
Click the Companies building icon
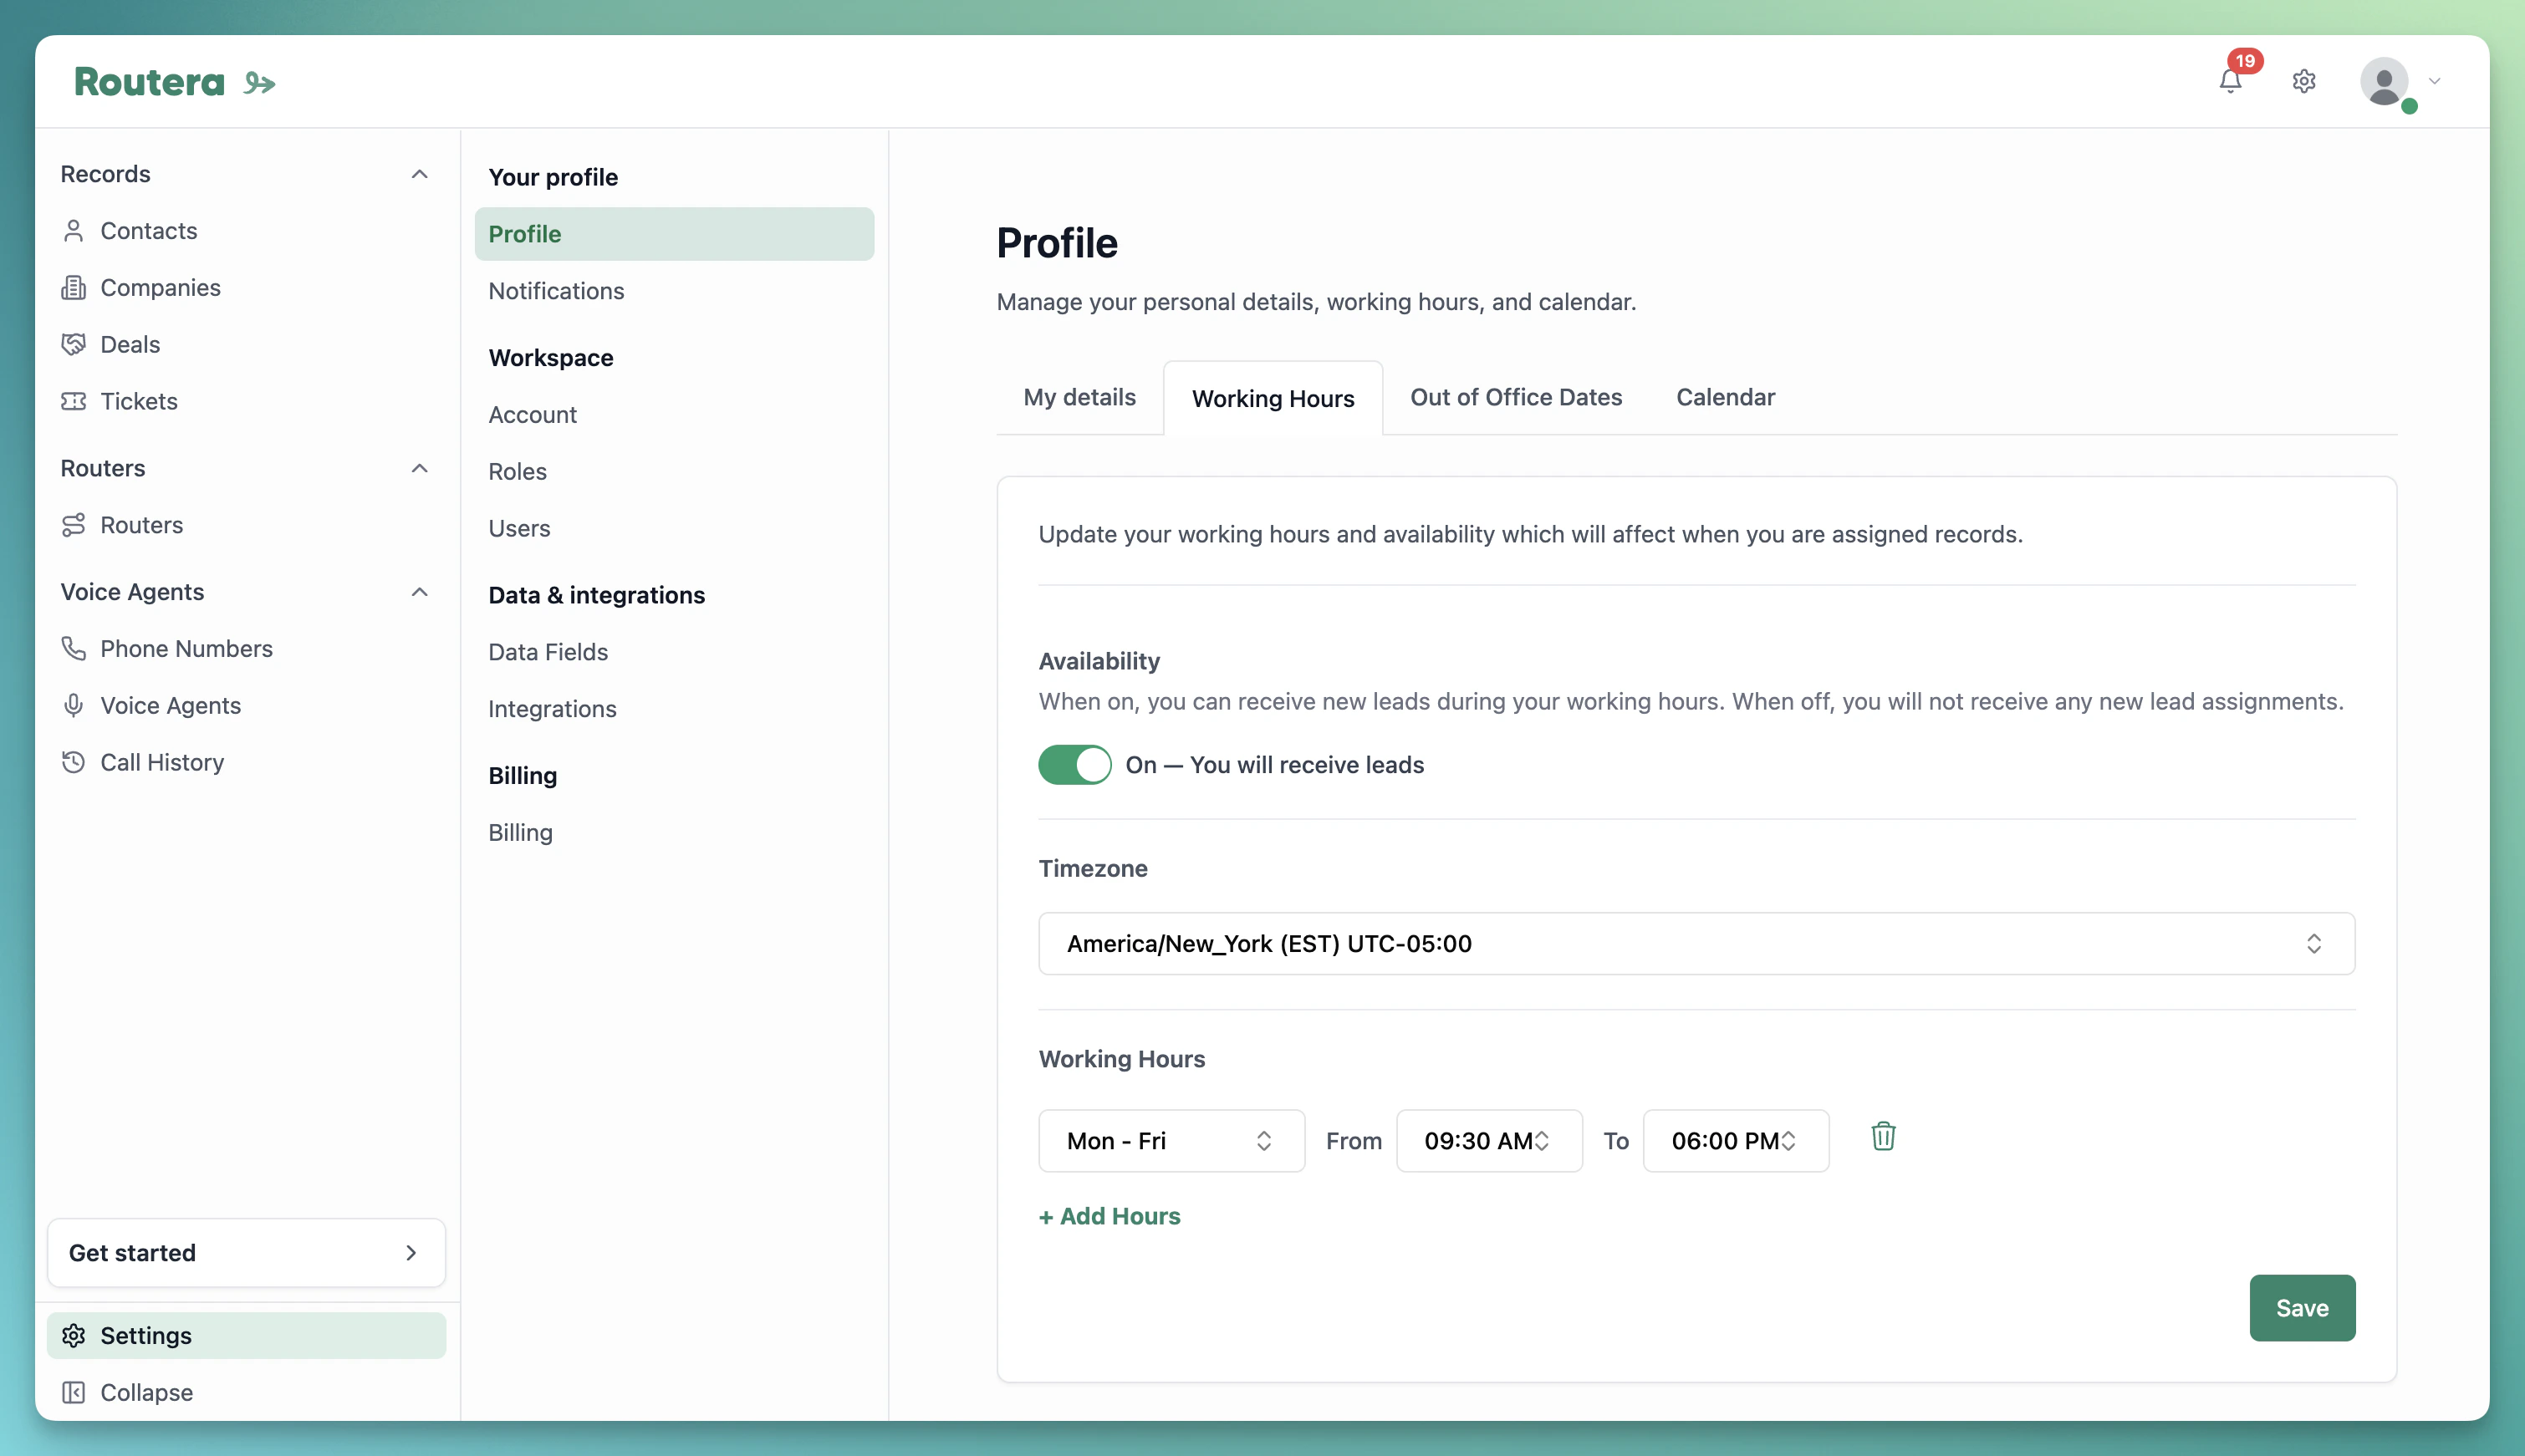tap(73, 288)
